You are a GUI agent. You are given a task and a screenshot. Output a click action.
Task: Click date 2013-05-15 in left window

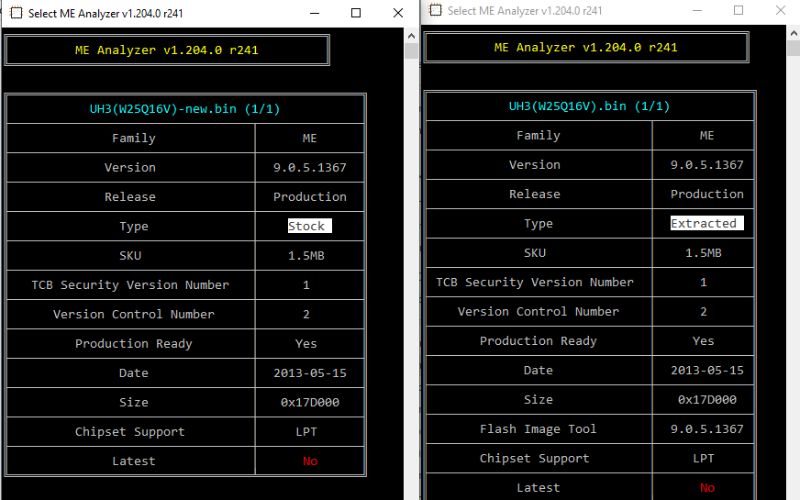click(x=310, y=373)
